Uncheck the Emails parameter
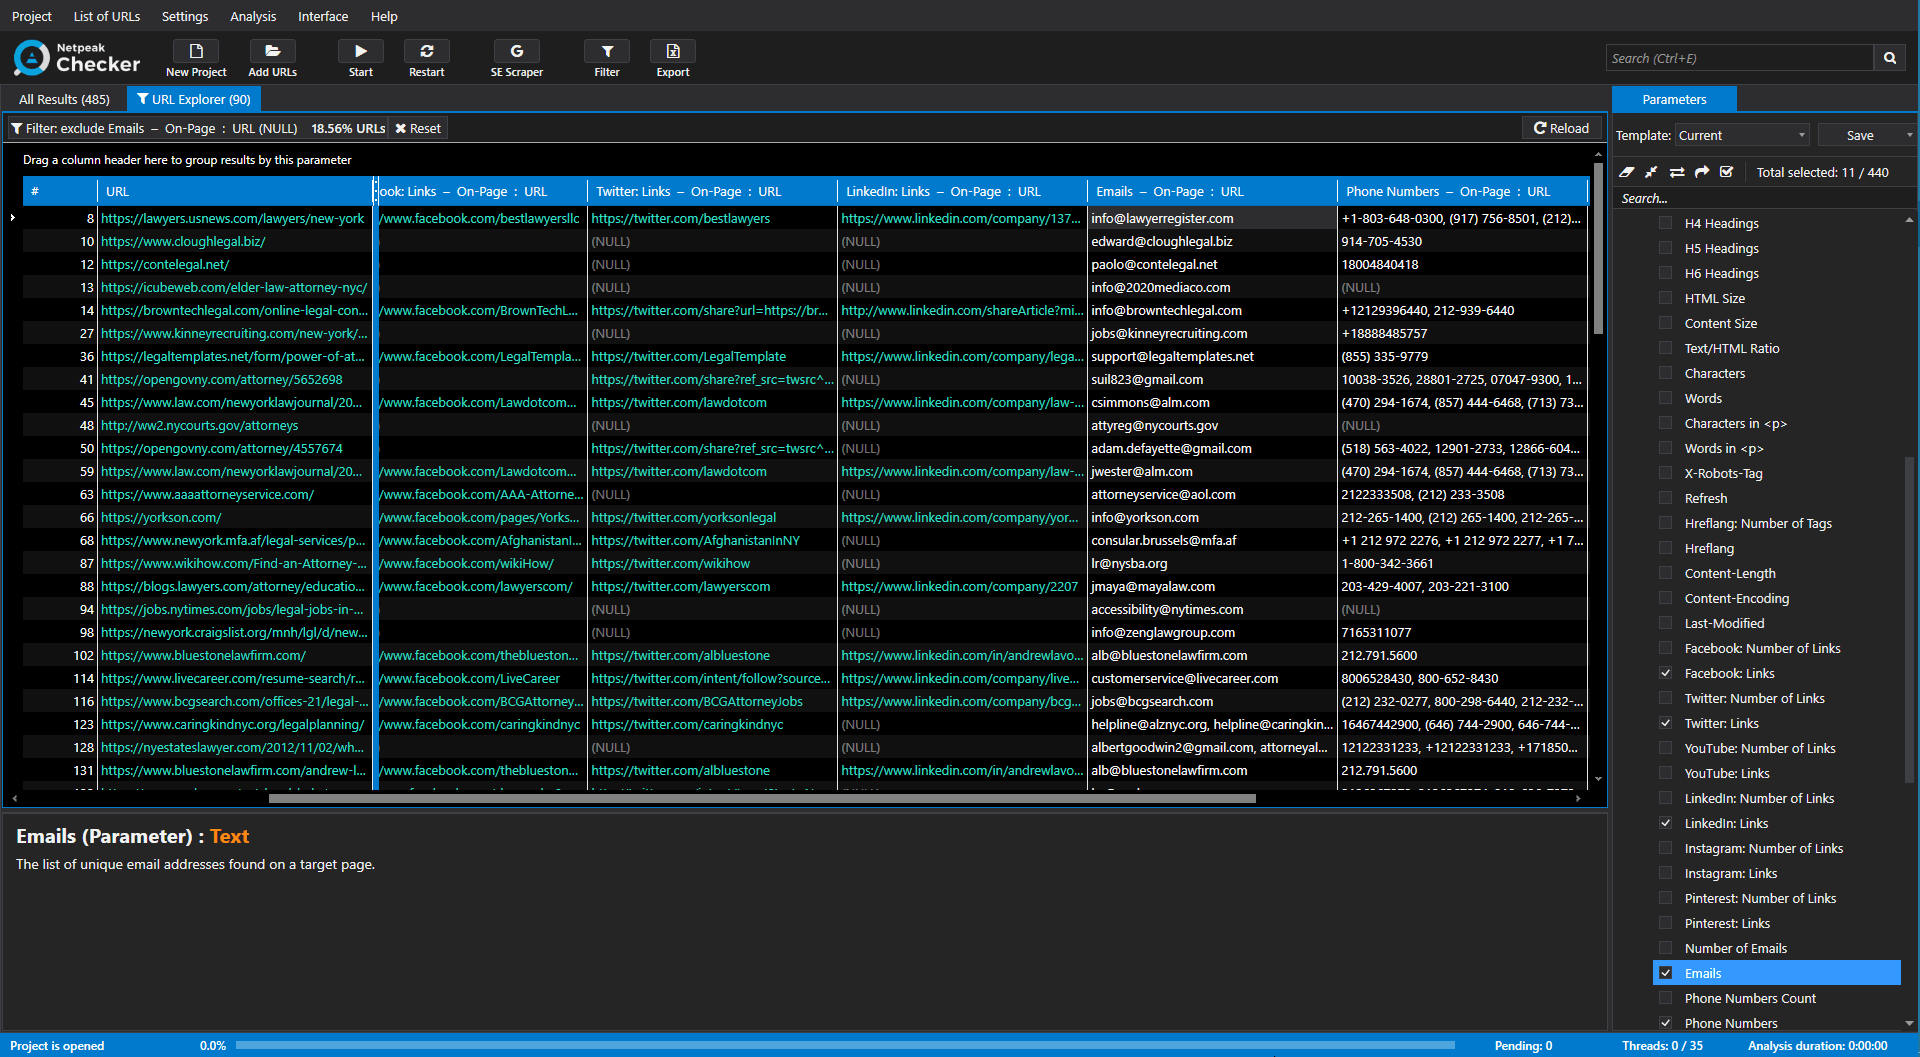1920x1057 pixels. tap(1666, 973)
